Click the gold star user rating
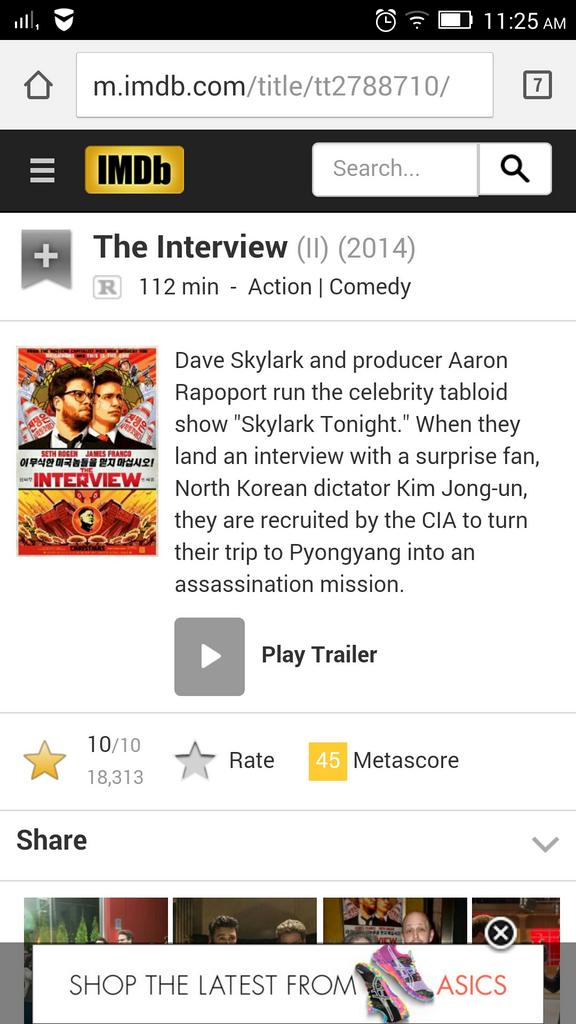The height and width of the screenshot is (1024, 576). pos(44,761)
